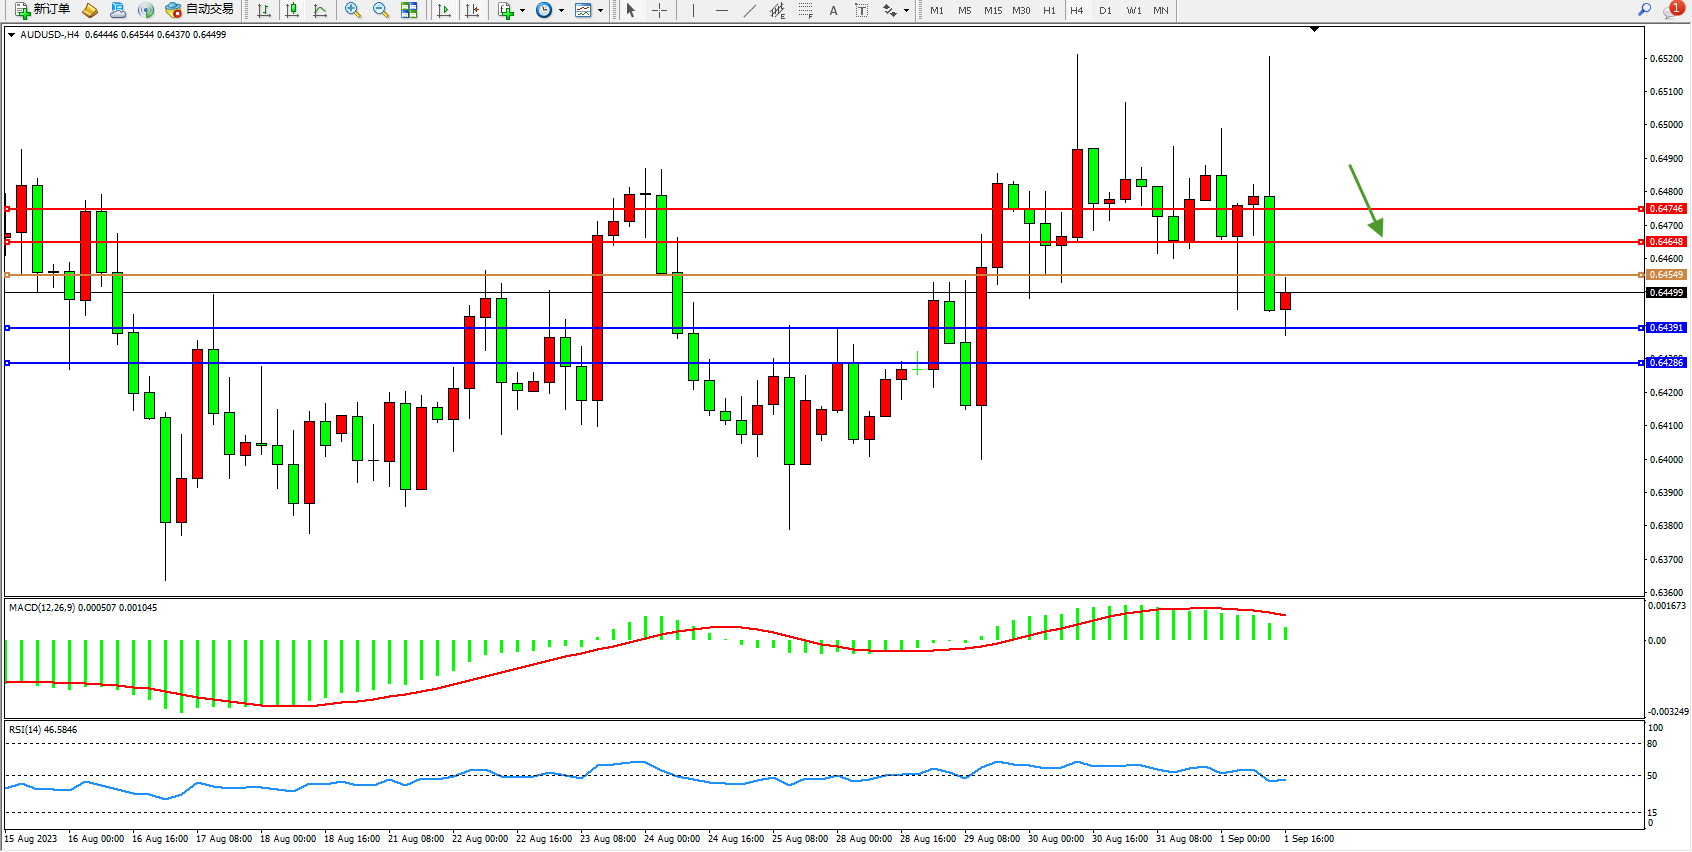Click the New Order (新订单) button
Viewport: 1692px width, 852px height.
(43, 10)
